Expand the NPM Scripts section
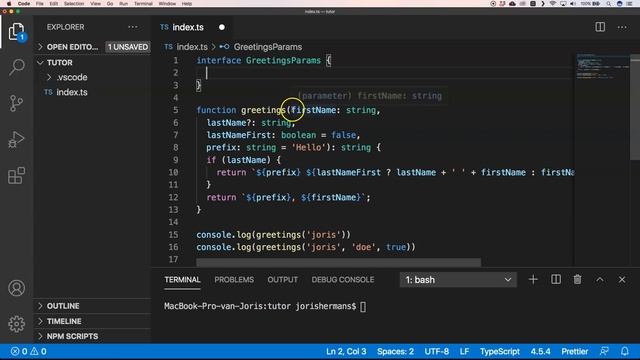This screenshot has width=640, height=360. 93,336
